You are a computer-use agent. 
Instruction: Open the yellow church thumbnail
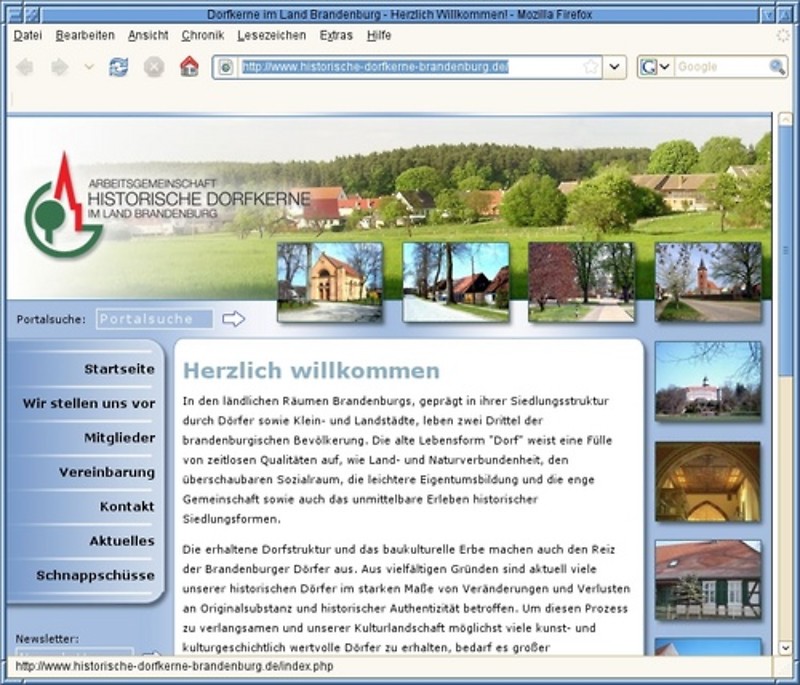pyautogui.click(x=330, y=282)
